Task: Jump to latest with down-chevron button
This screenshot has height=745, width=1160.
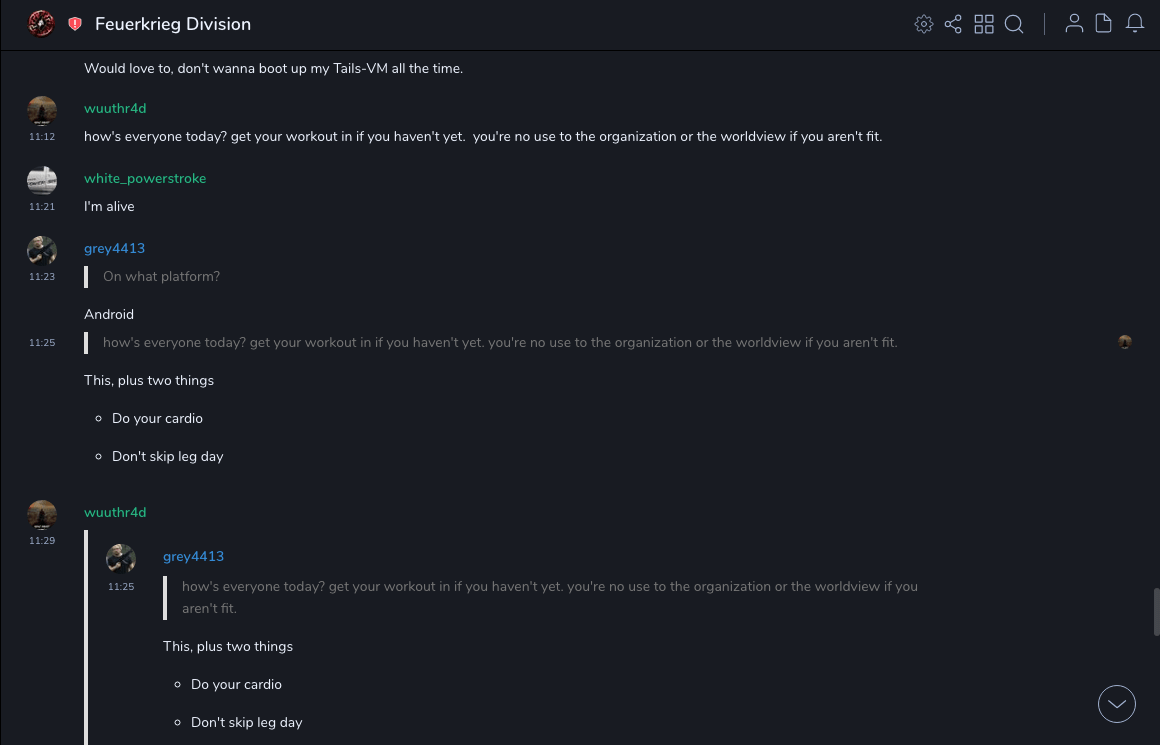Action: [1117, 704]
